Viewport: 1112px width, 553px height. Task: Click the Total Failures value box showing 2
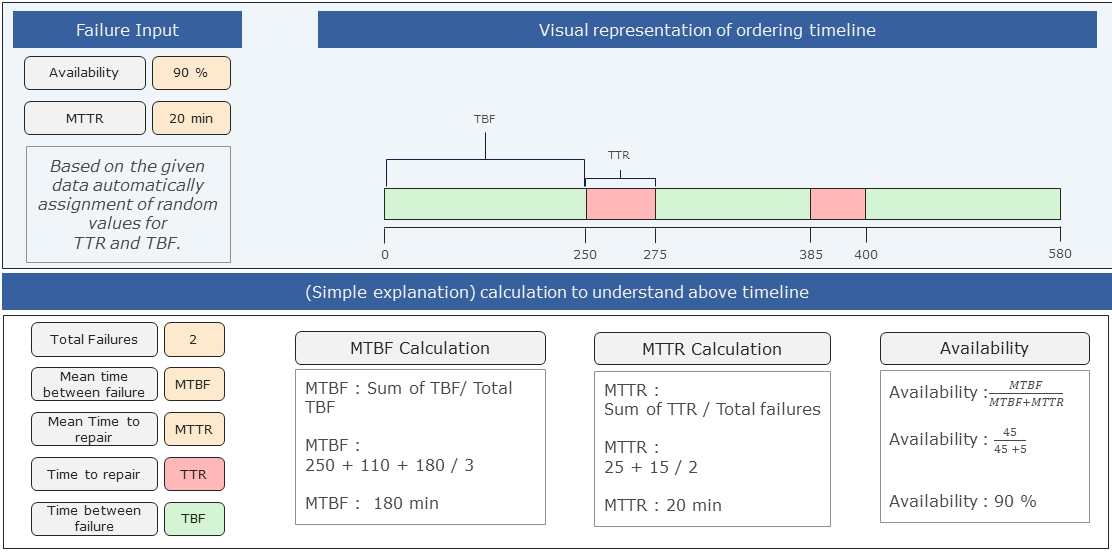pyautogui.click(x=194, y=339)
